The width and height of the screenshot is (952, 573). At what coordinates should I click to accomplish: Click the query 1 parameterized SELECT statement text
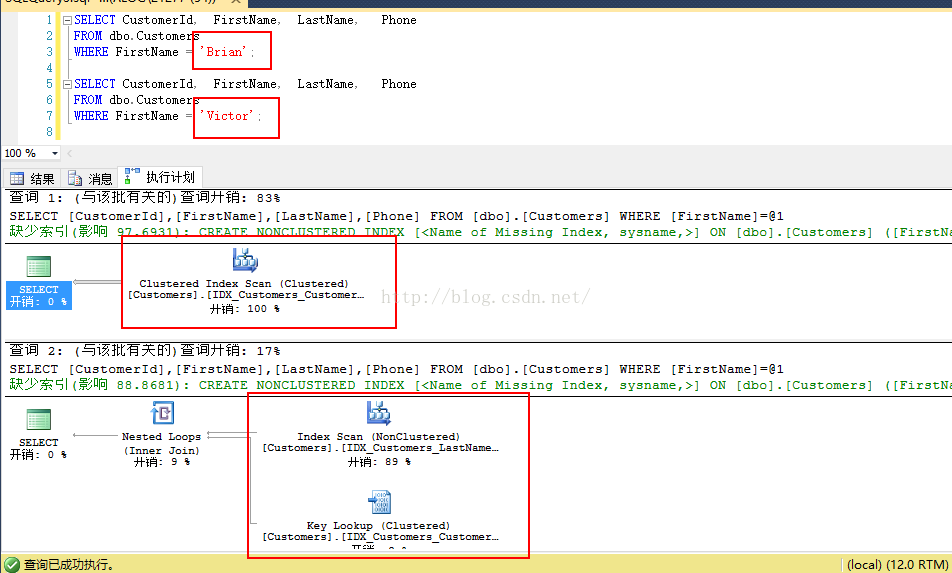point(396,216)
